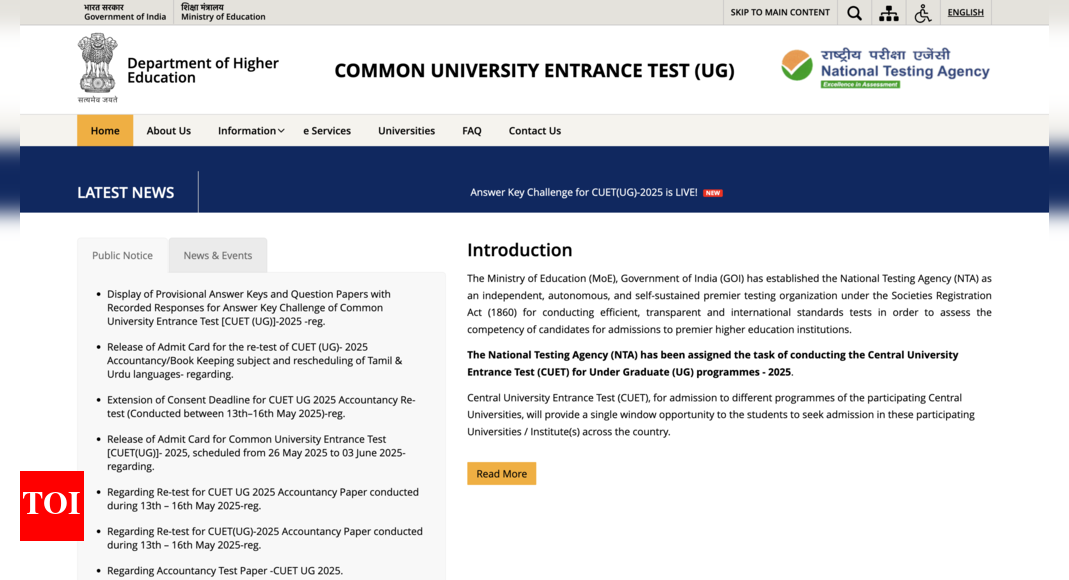1069x580 pixels.
Task: Click the National Testing Agency logo
Action: point(885,68)
